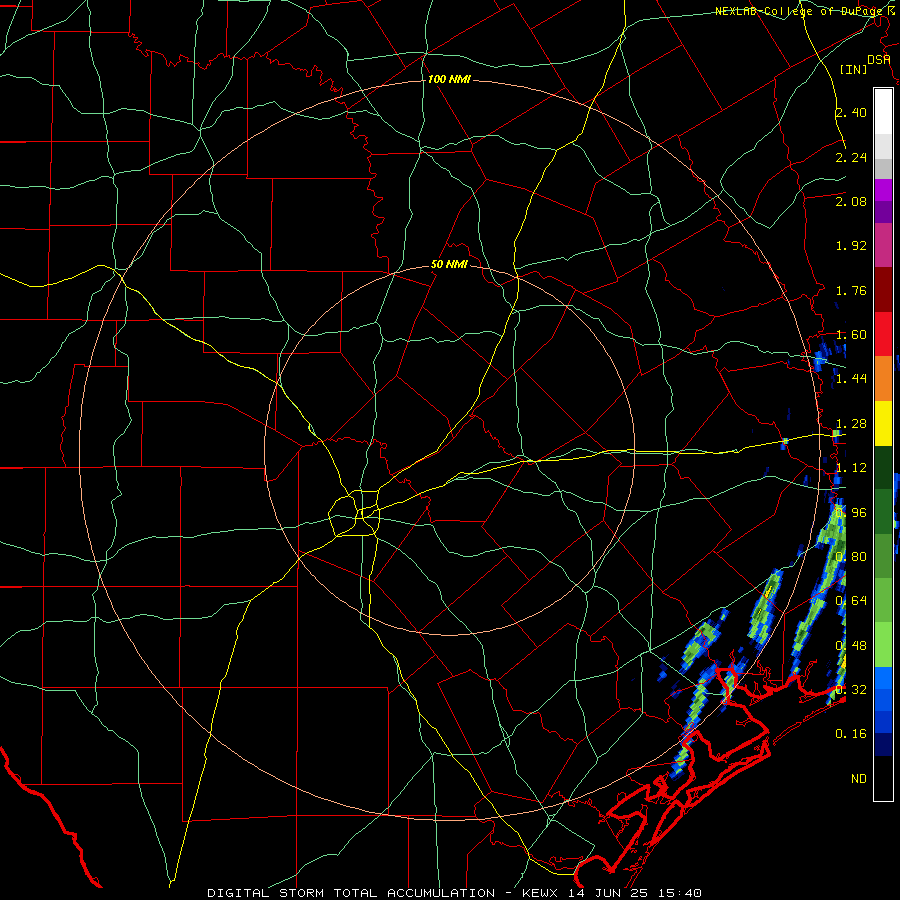This screenshot has height=900, width=900.
Task: Click the 50 NMI range ring label
Action: 449,264
